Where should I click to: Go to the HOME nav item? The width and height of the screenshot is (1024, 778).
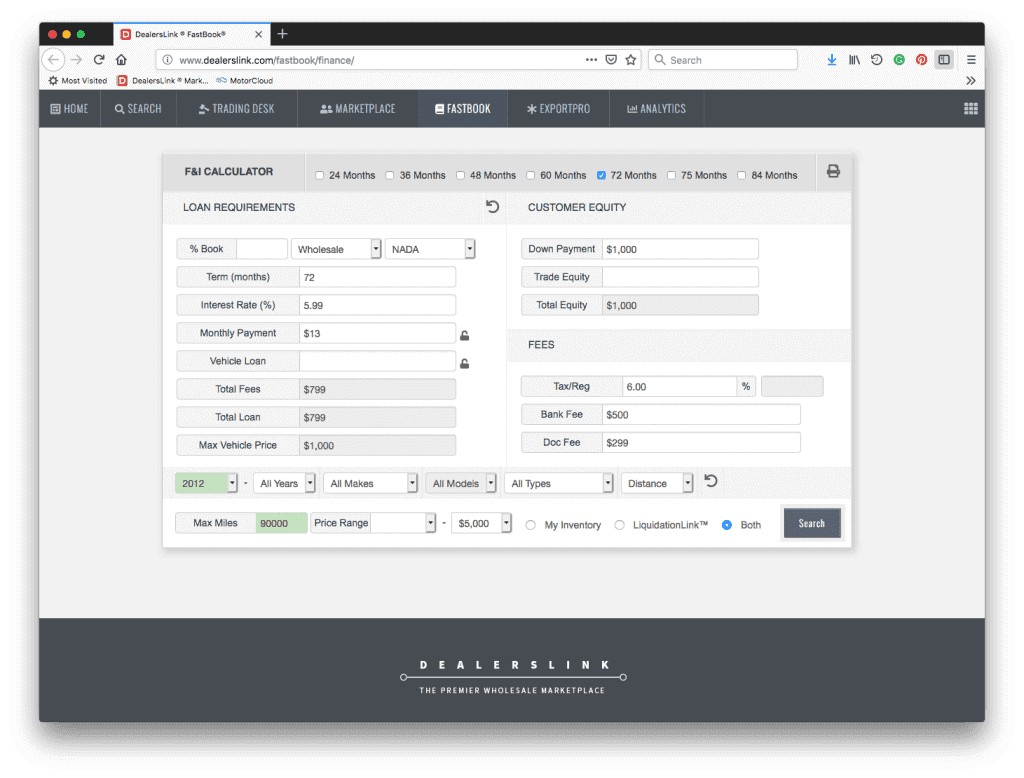(x=69, y=108)
